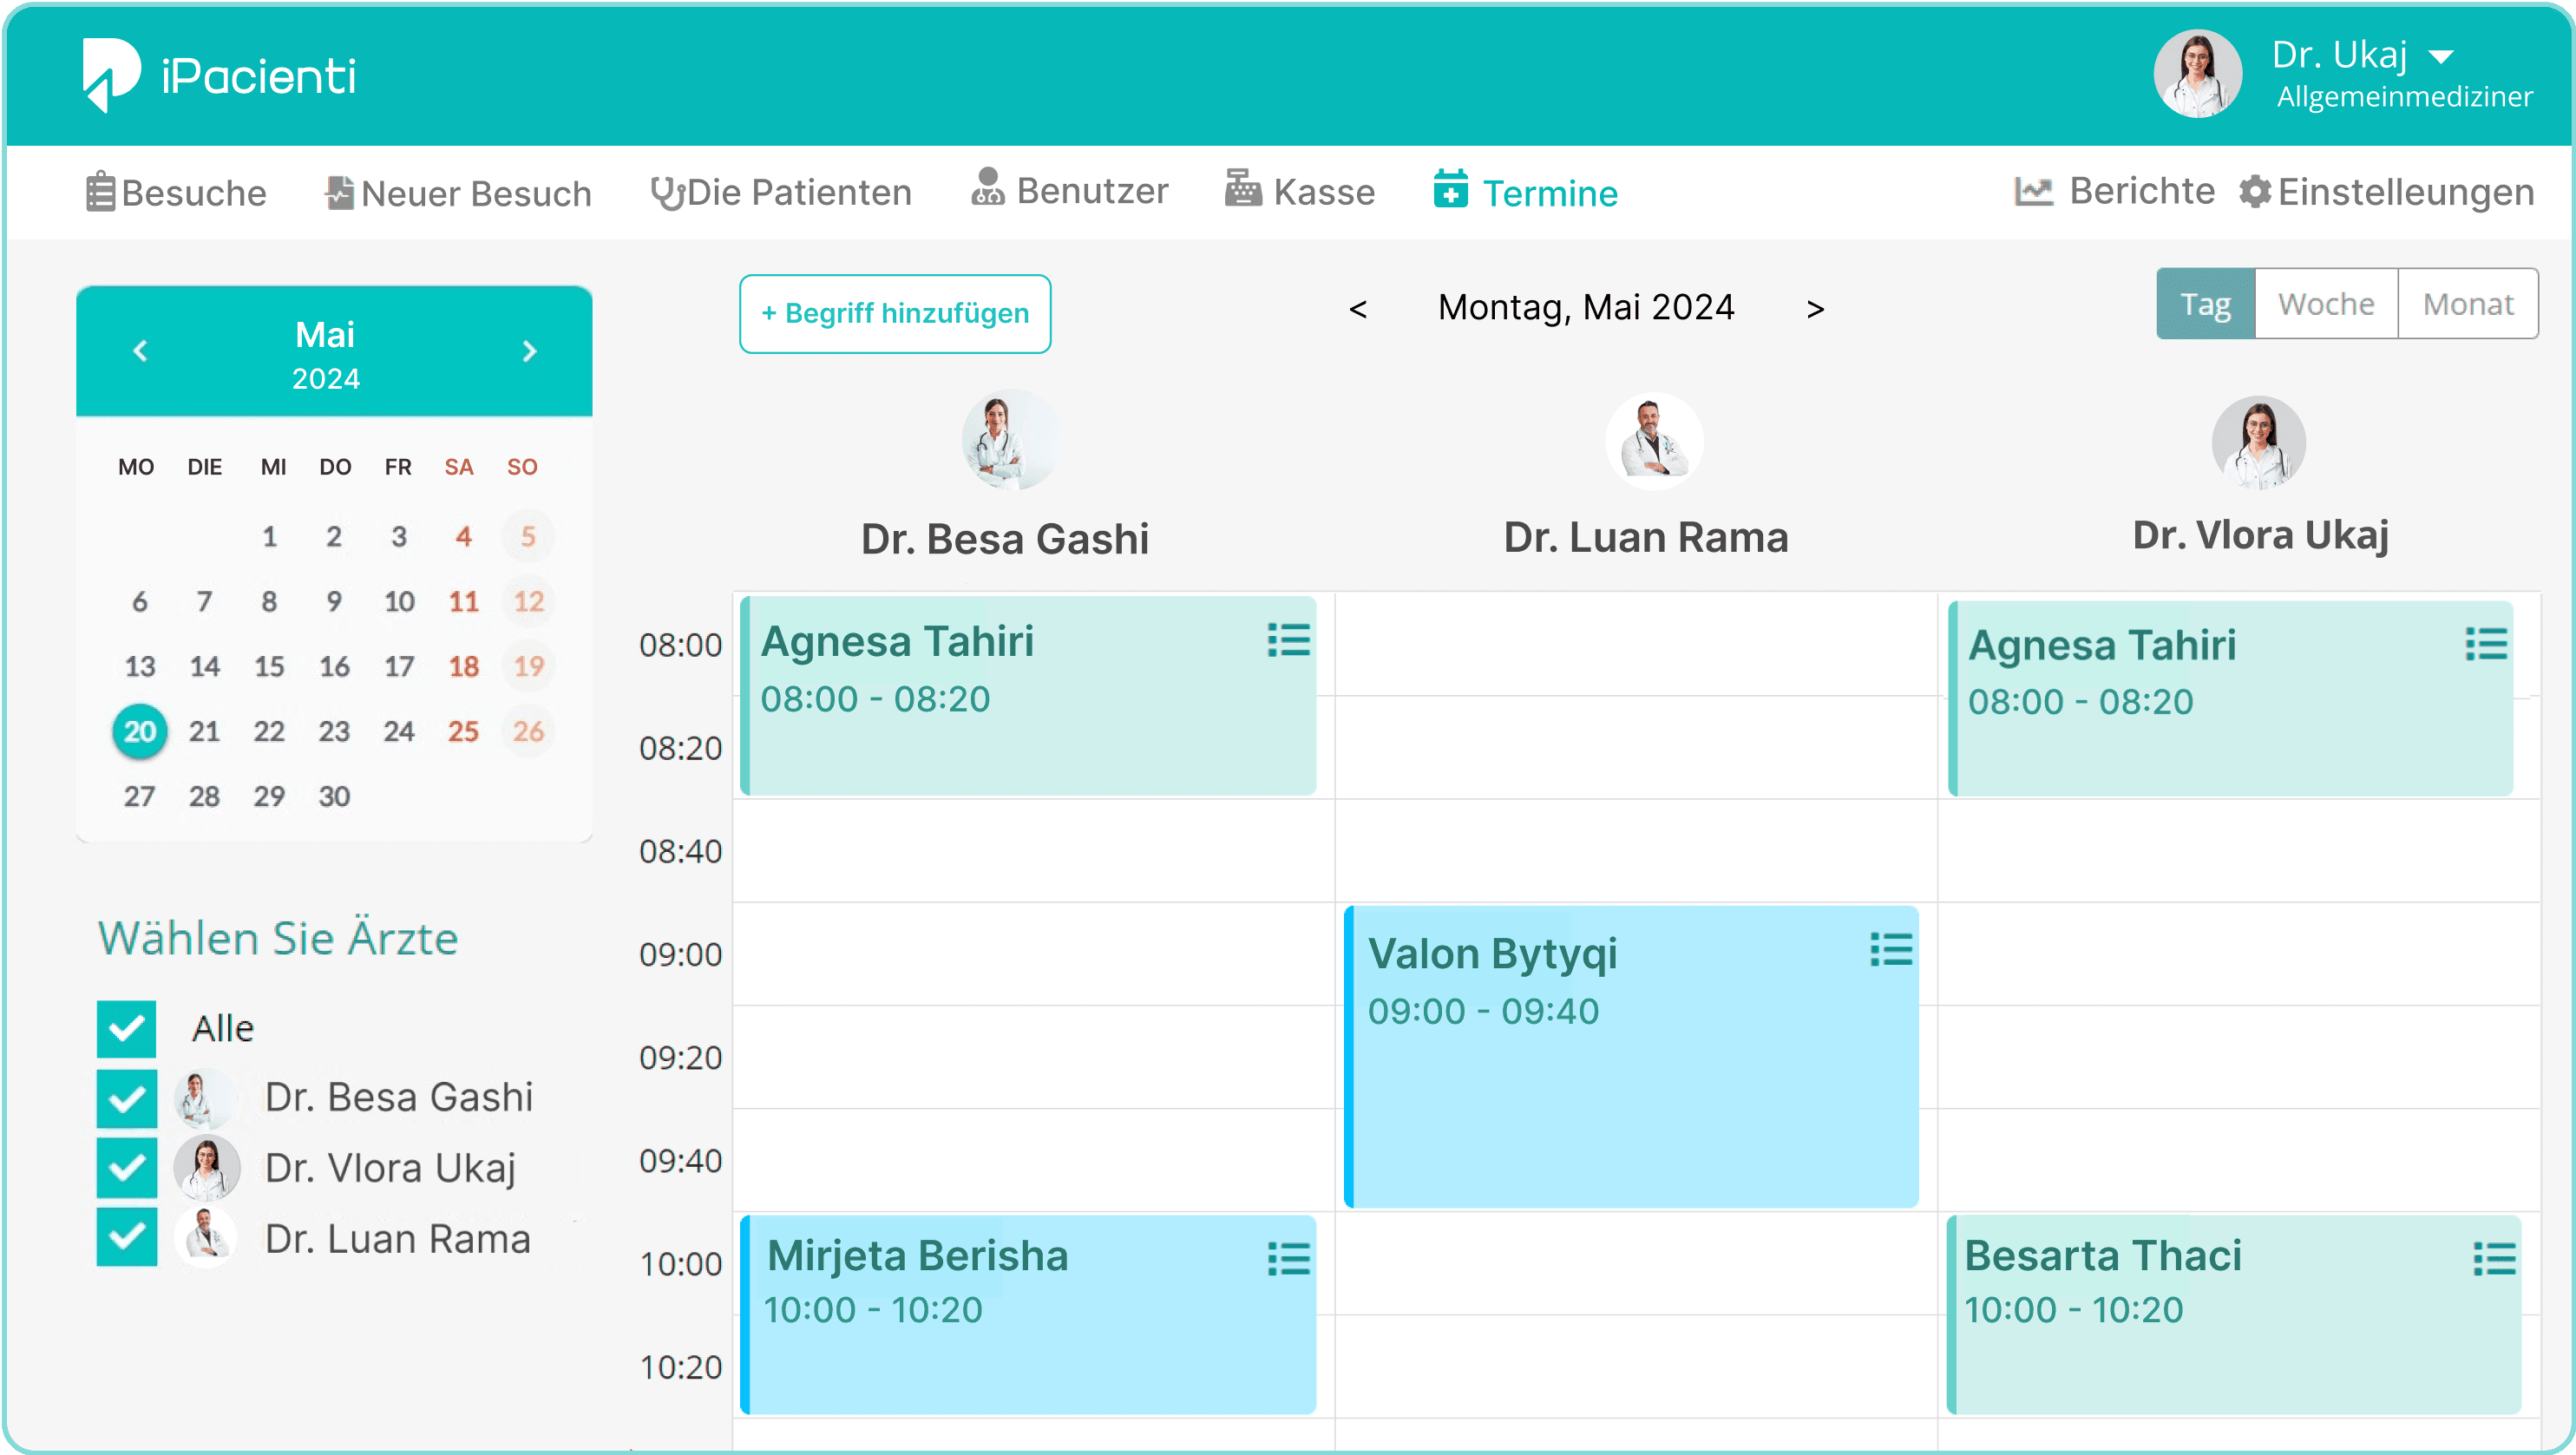This screenshot has width=2576, height=1455.
Task: Go to next day with right arrow
Action: [1815, 309]
